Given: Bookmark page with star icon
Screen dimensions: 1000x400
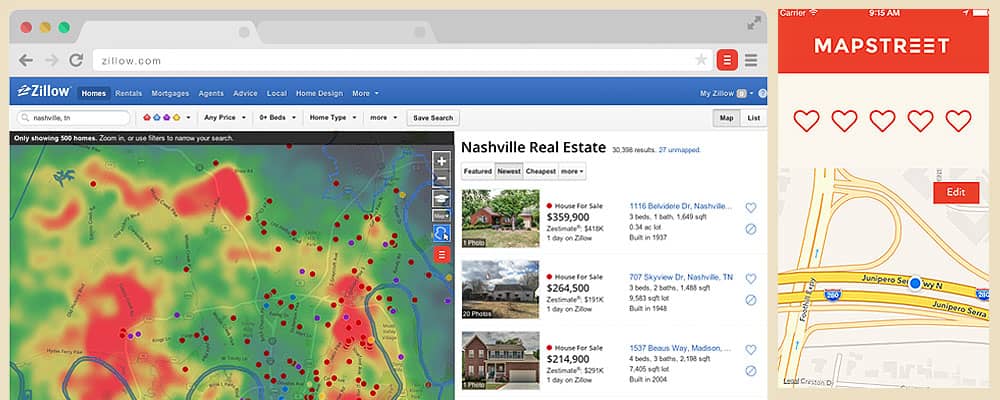Looking at the screenshot, I should click(701, 60).
